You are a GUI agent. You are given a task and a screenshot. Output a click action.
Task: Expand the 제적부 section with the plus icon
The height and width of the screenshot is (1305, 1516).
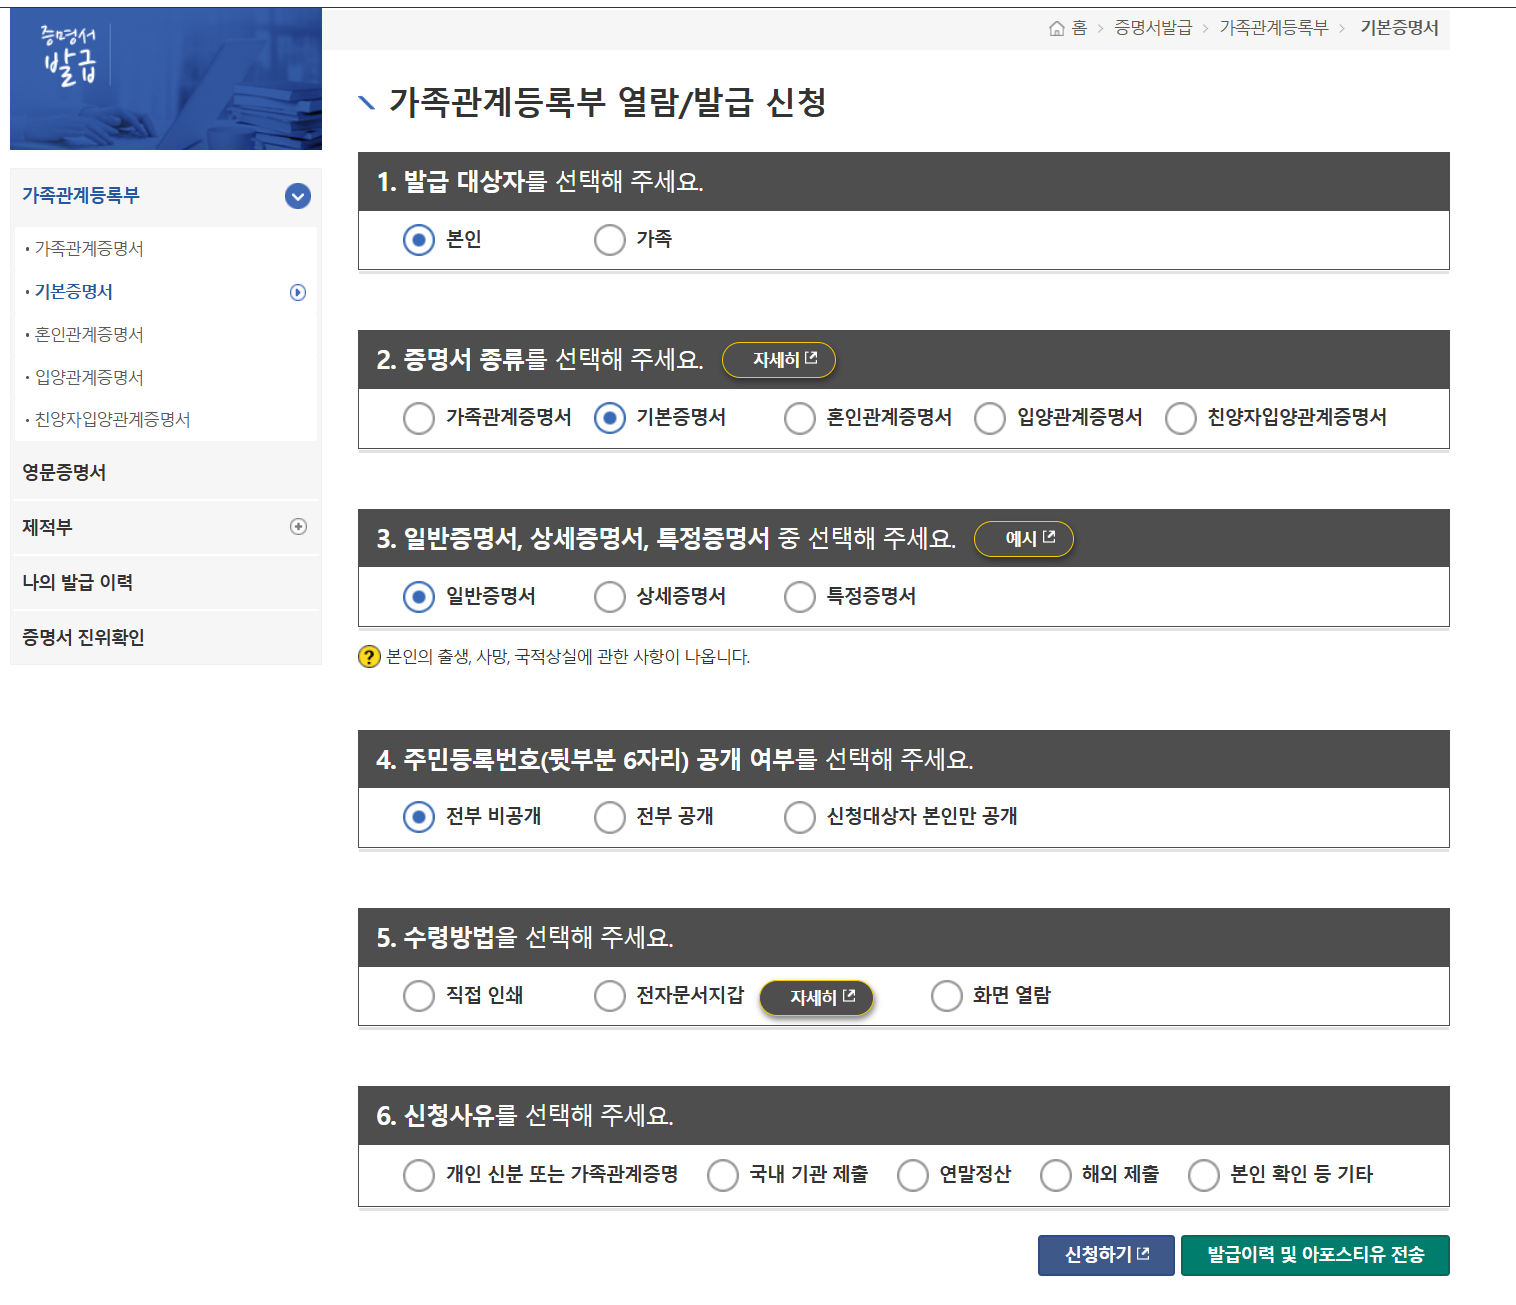tap(298, 527)
